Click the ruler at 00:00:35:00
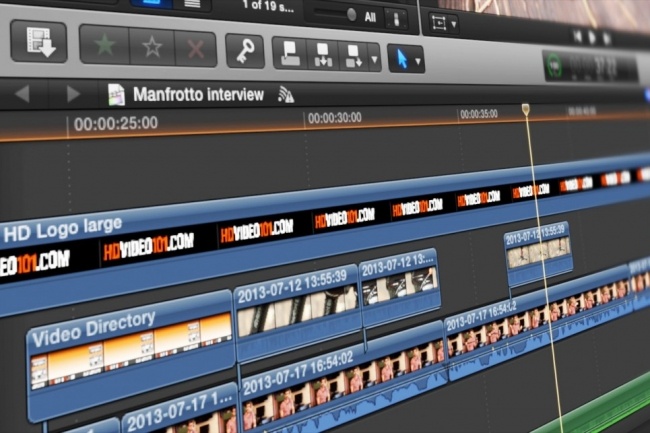This screenshot has width=650, height=433. coord(478,114)
